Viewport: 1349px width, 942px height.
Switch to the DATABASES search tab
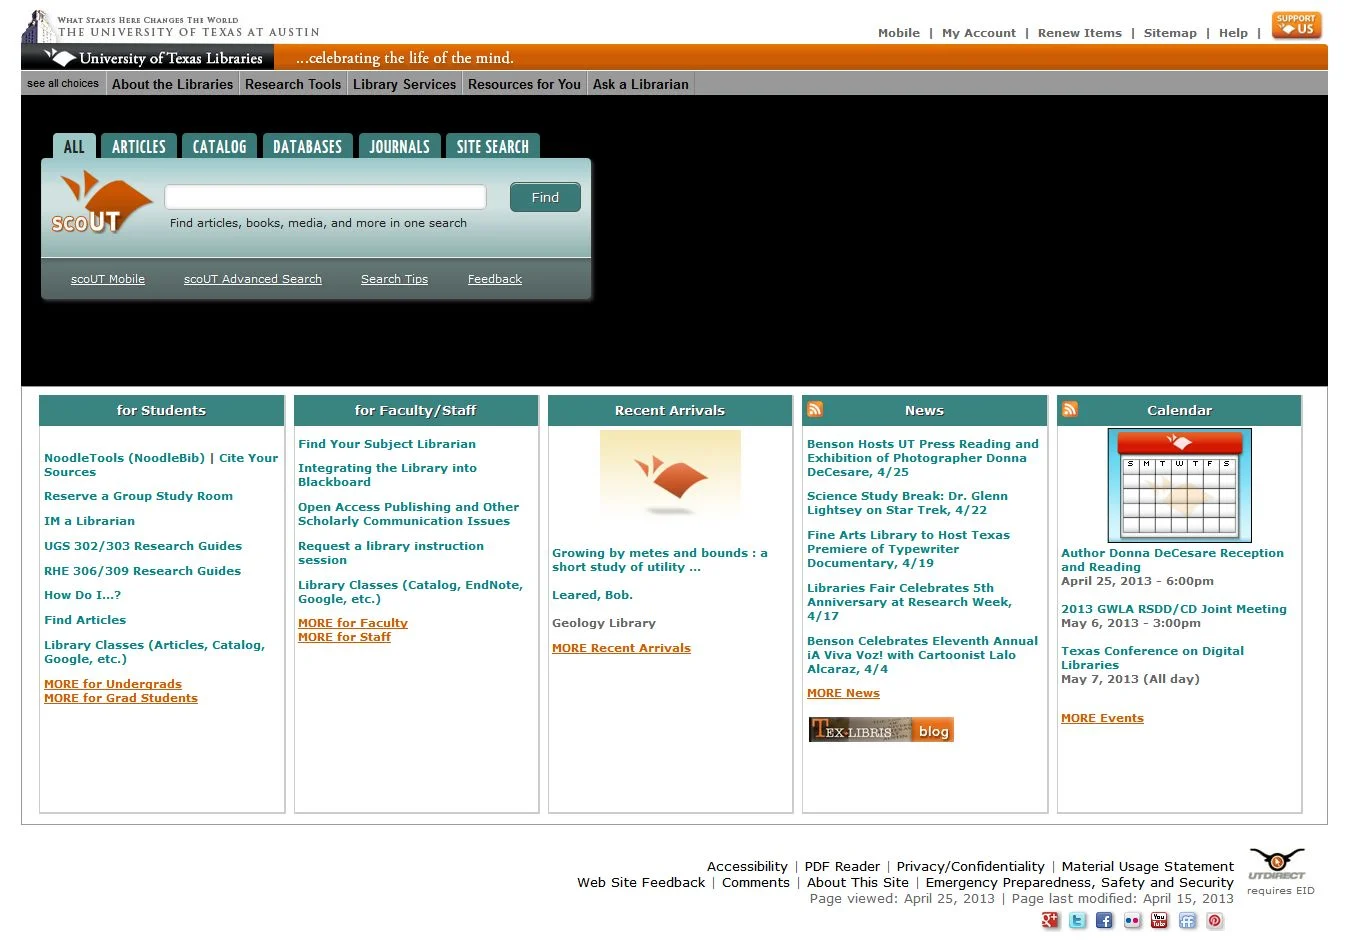[307, 147]
